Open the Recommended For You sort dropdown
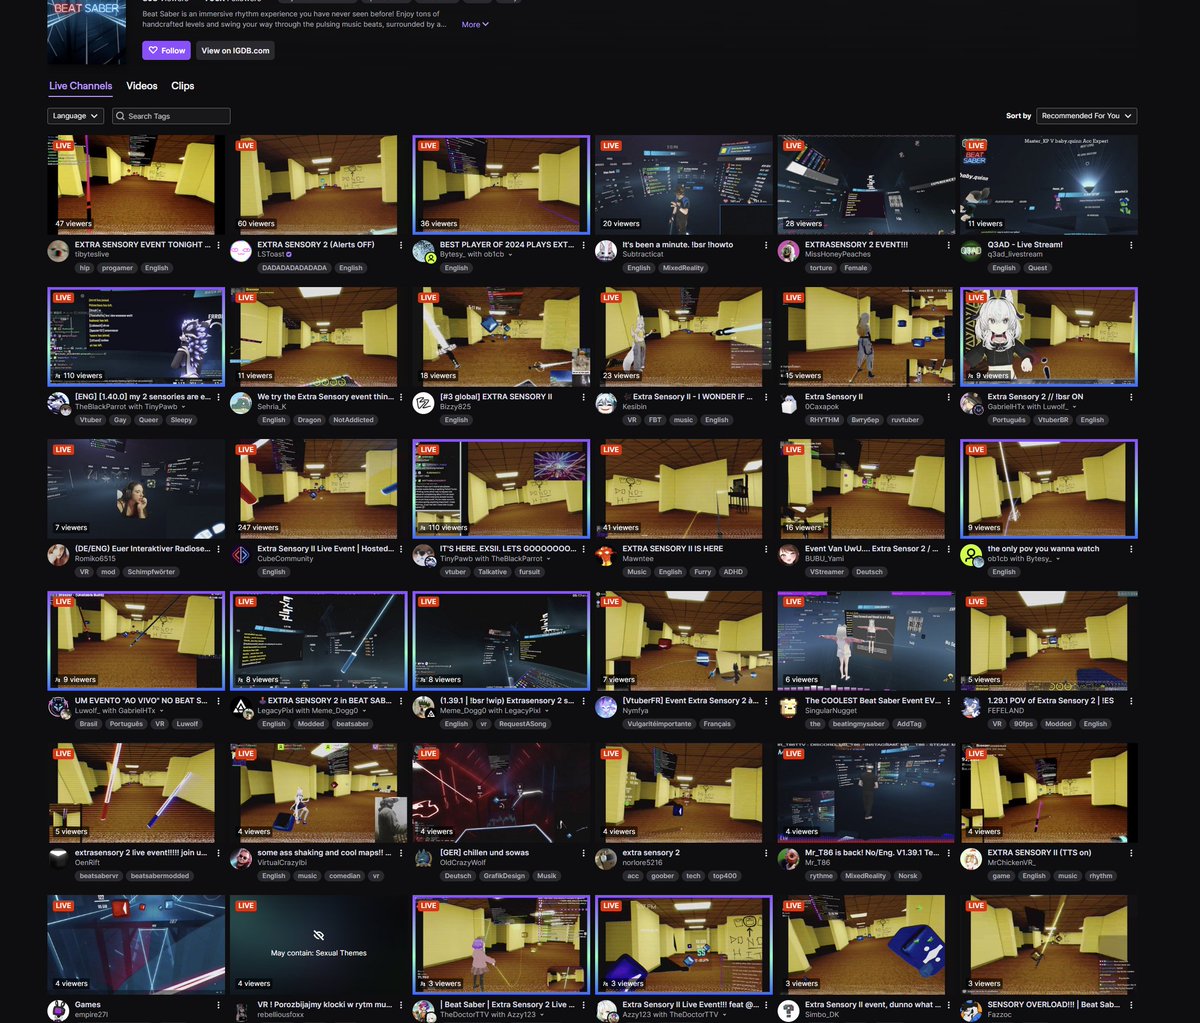The image size is (1200, 1023). [x=1086, y=116]
